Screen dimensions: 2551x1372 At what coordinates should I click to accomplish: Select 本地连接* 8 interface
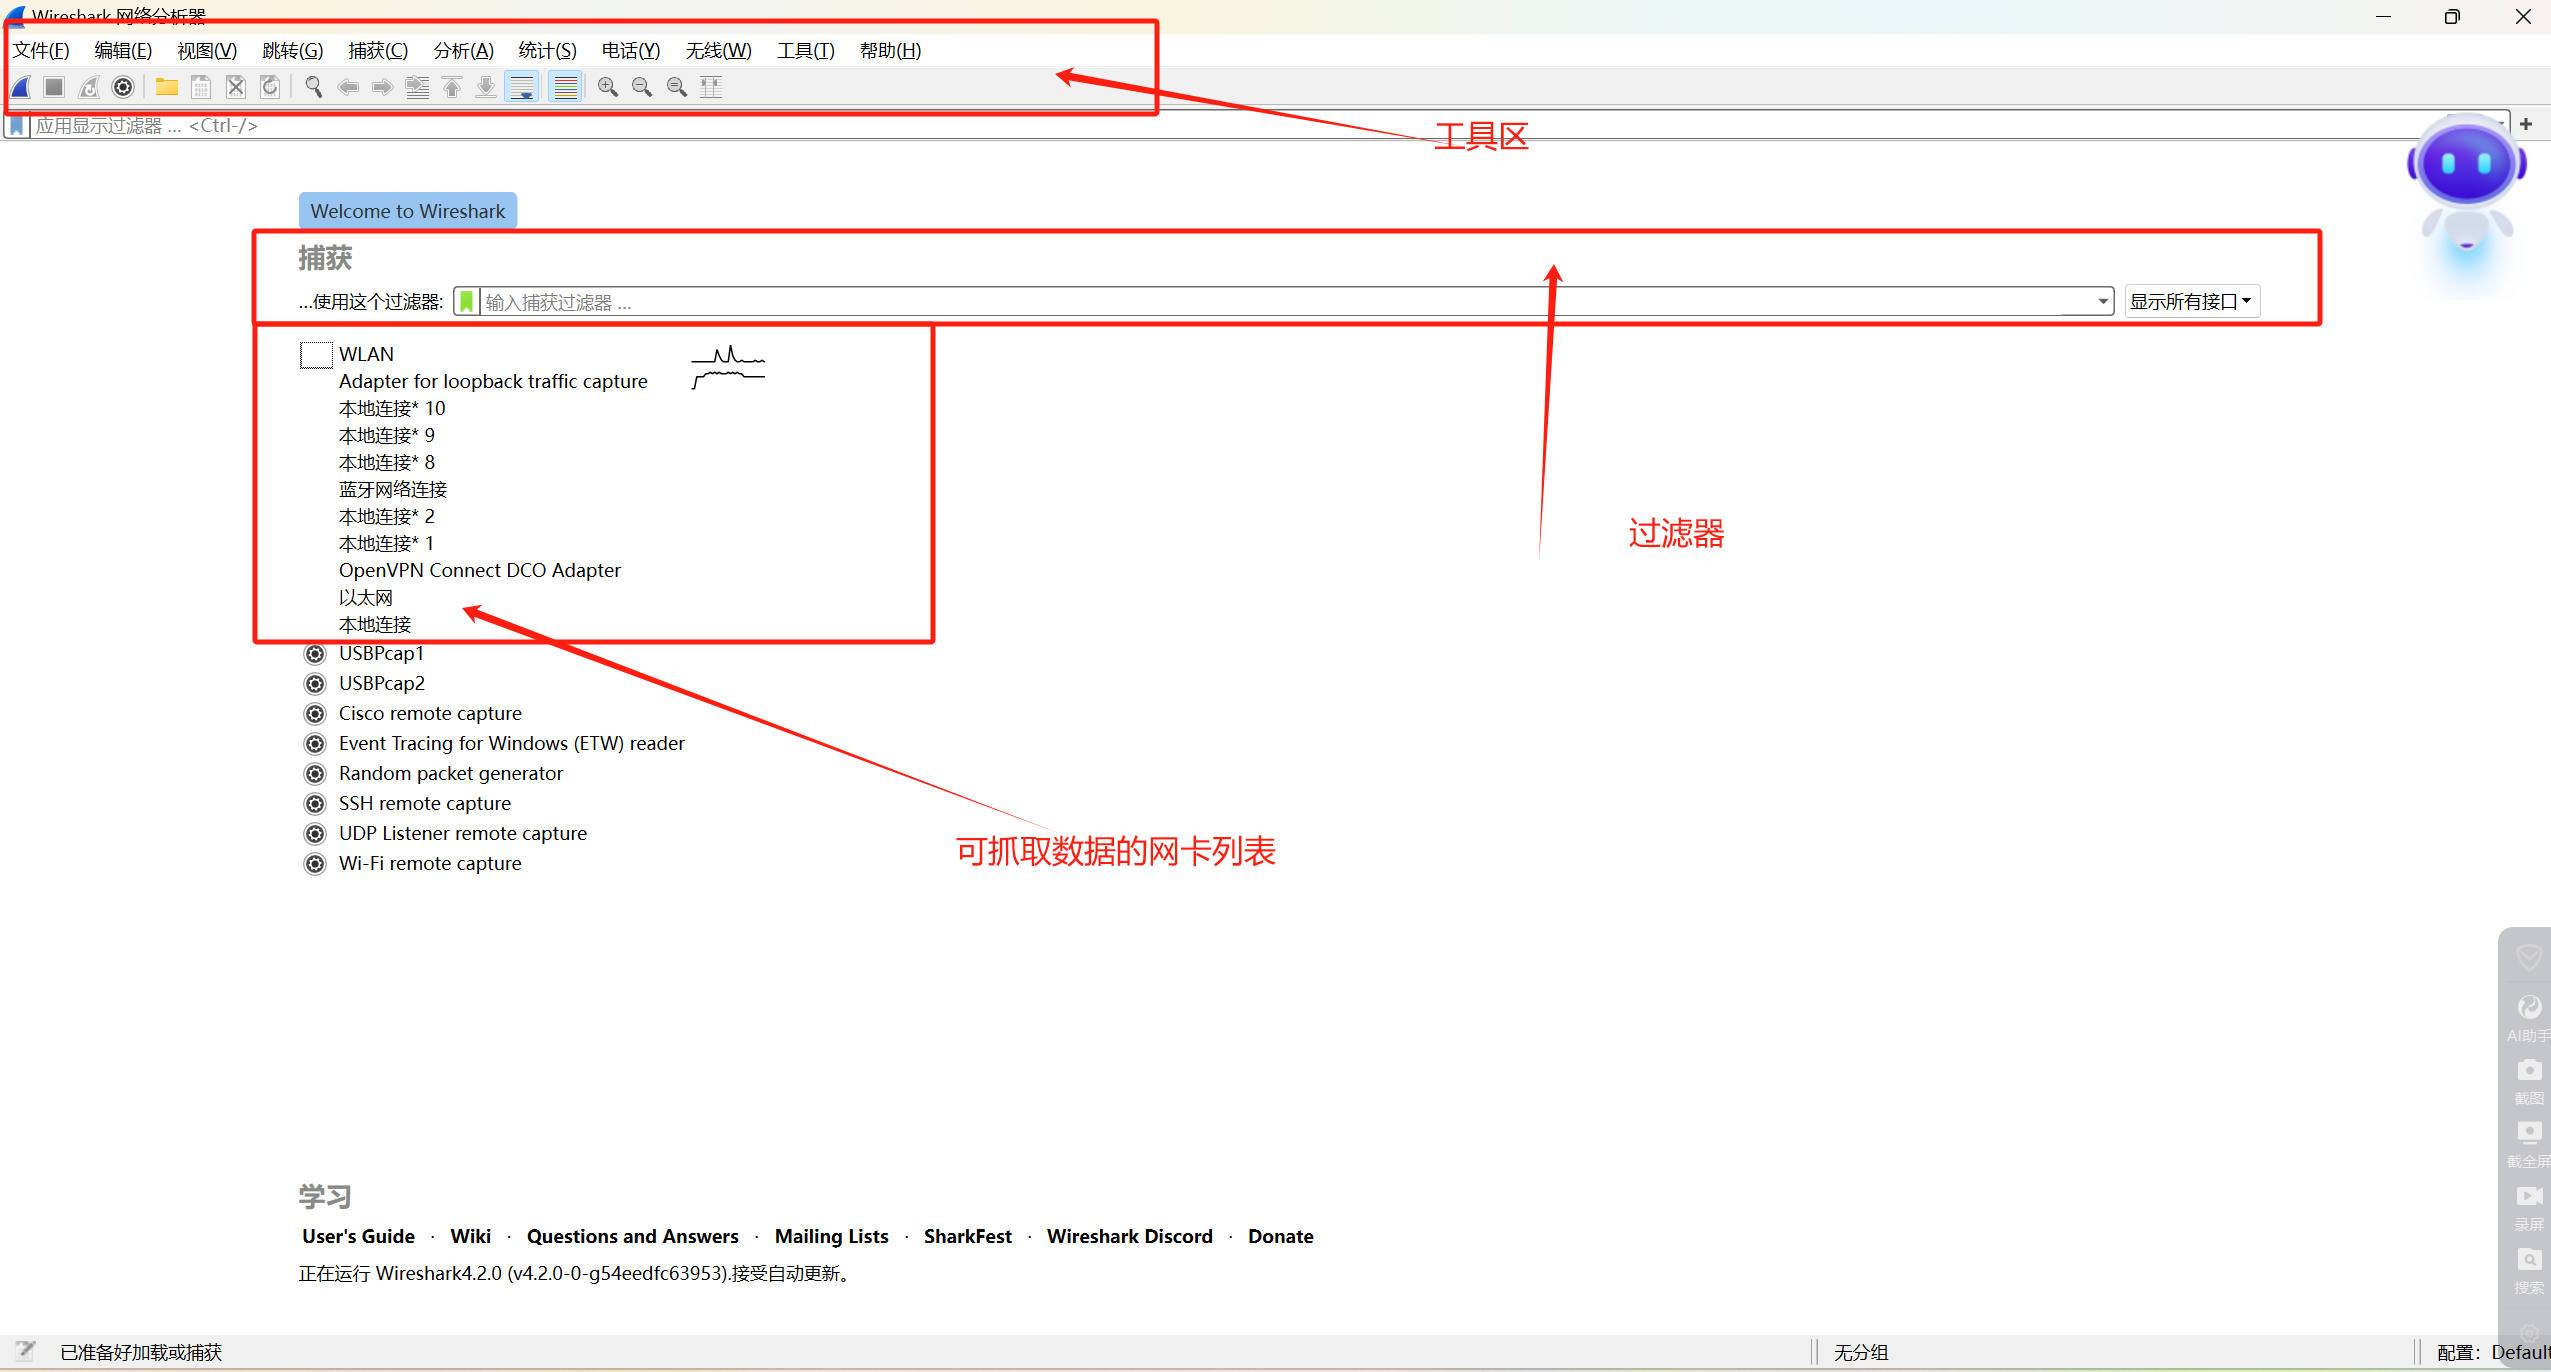pyautogui.click(x=387, y=462)
